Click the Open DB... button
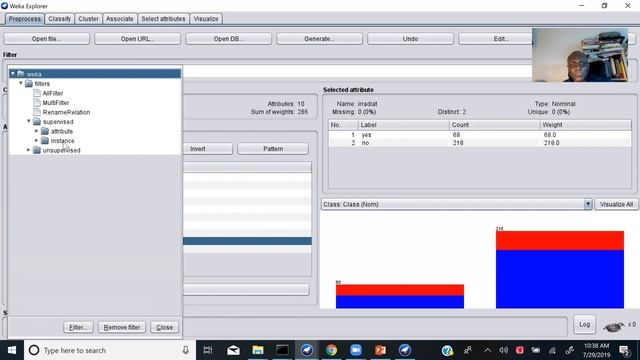Image resolution: width=640 pixels, height=360 pixels. tap(229, 39)
